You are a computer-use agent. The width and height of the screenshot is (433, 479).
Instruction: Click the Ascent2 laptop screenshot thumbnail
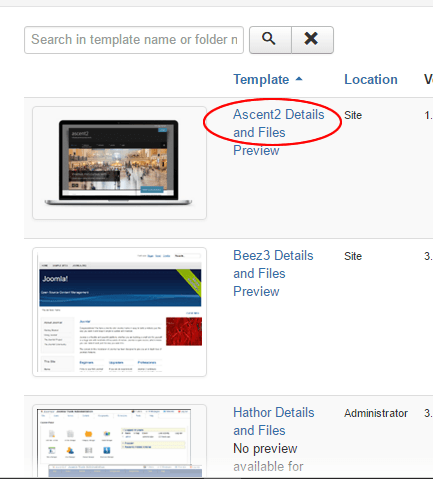click(x=119, y=163)
